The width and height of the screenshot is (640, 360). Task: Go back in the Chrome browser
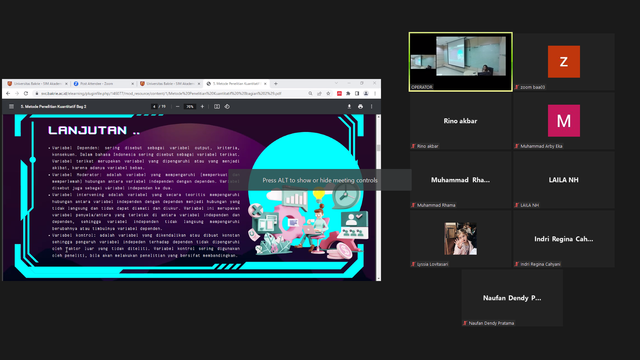pos(8,93)
